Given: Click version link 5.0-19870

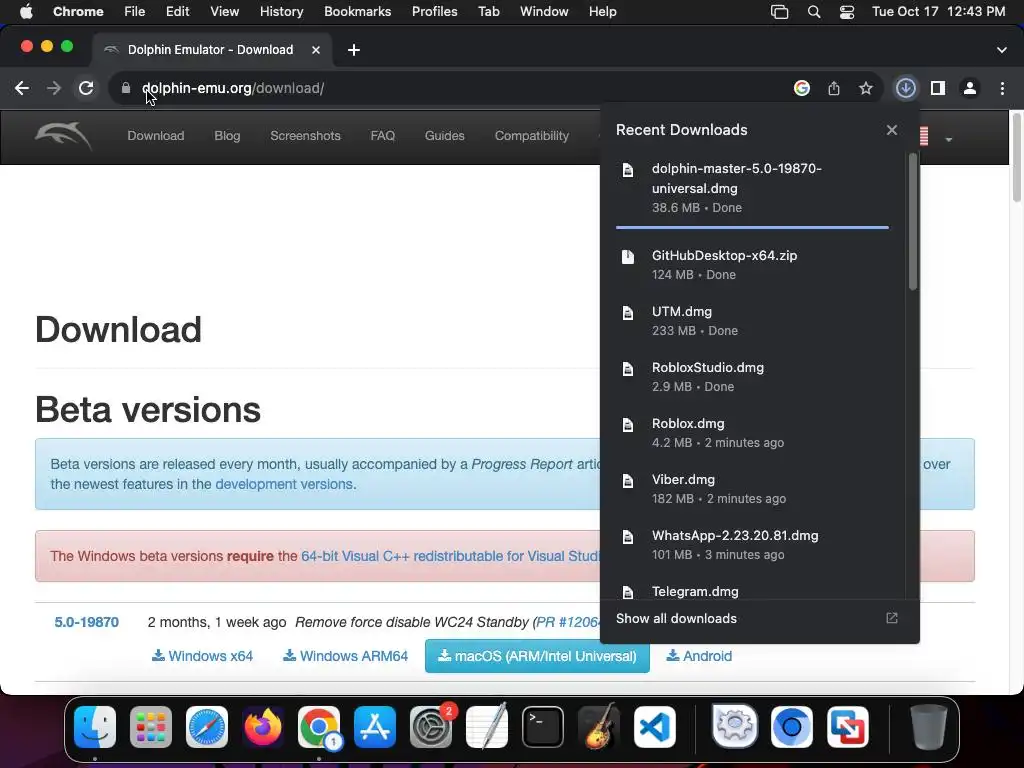Looking at the screenshot, I should coord(86,622).
